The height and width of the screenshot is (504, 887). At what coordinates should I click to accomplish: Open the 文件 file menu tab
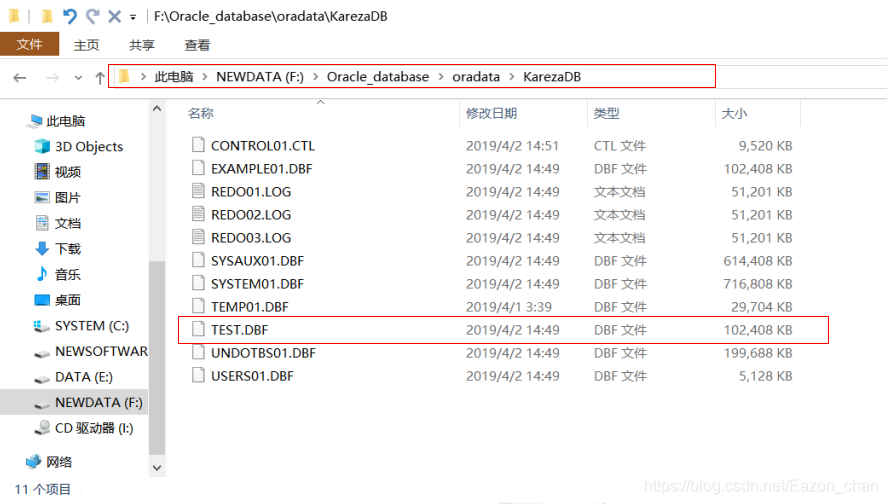click(29, 44)
